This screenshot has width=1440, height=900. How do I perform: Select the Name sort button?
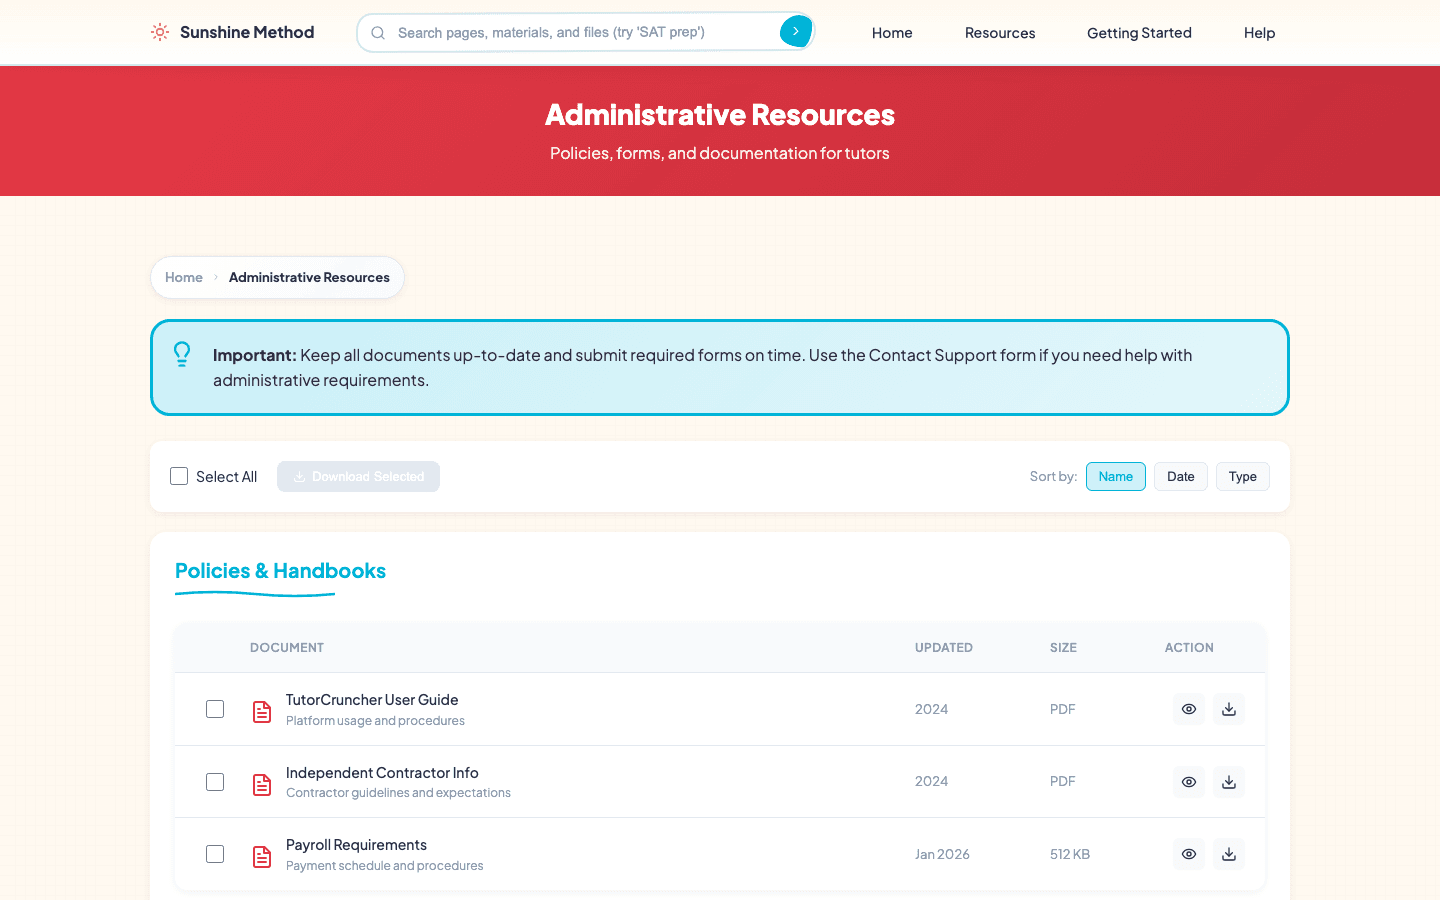(x=1115, y=476)
